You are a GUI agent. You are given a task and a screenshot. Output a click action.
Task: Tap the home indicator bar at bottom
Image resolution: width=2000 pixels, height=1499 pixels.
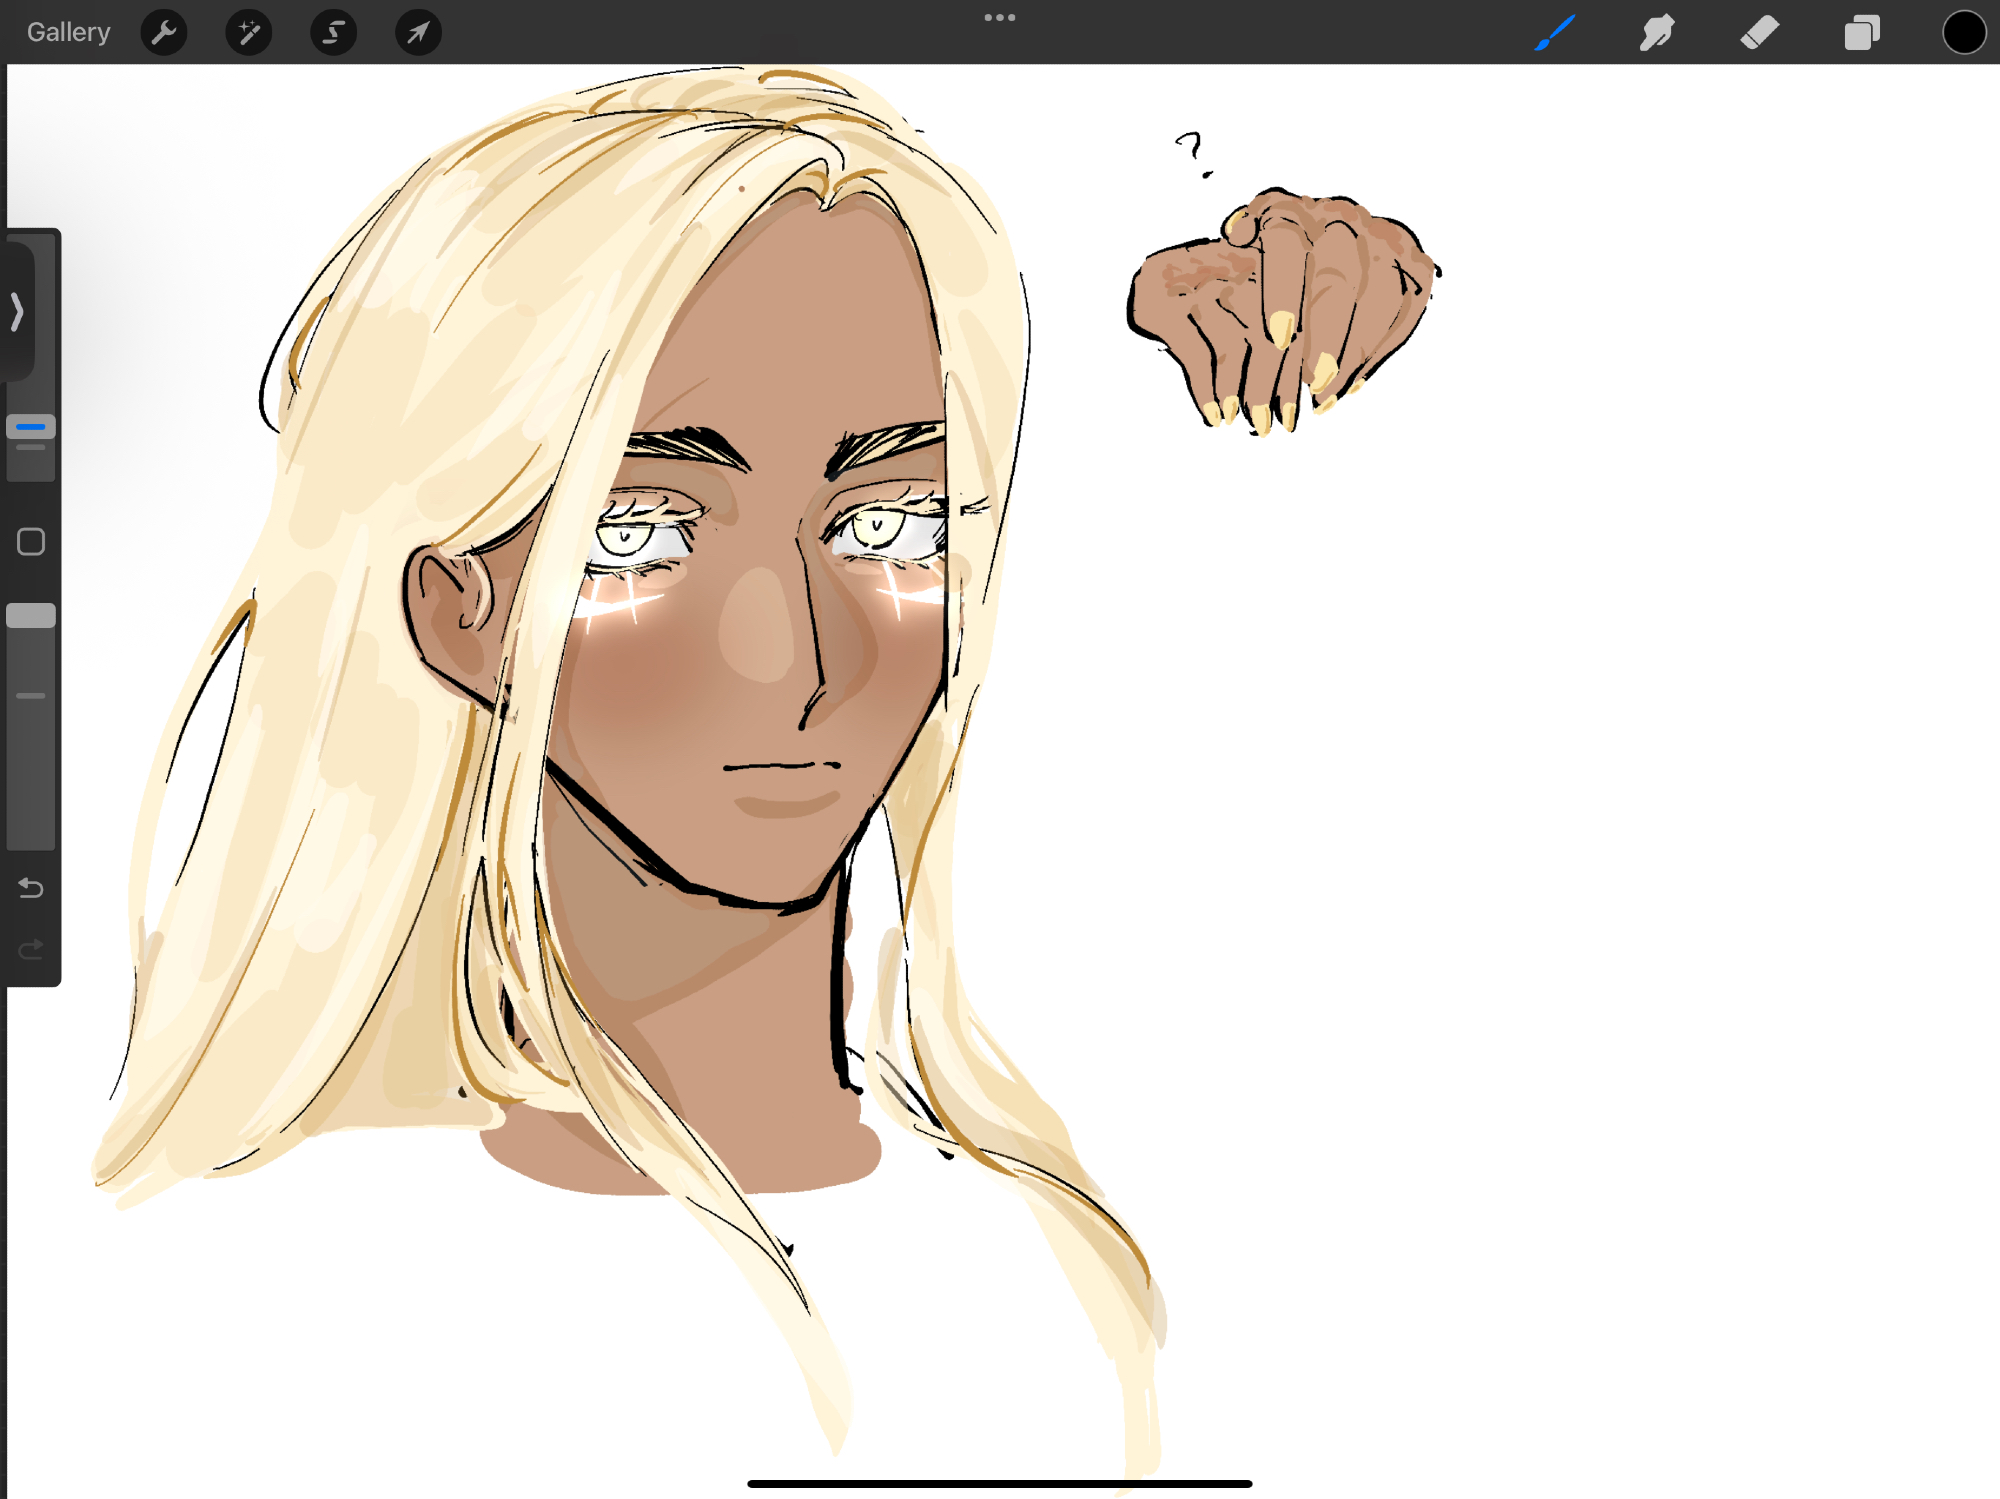tap(999, 1483)
